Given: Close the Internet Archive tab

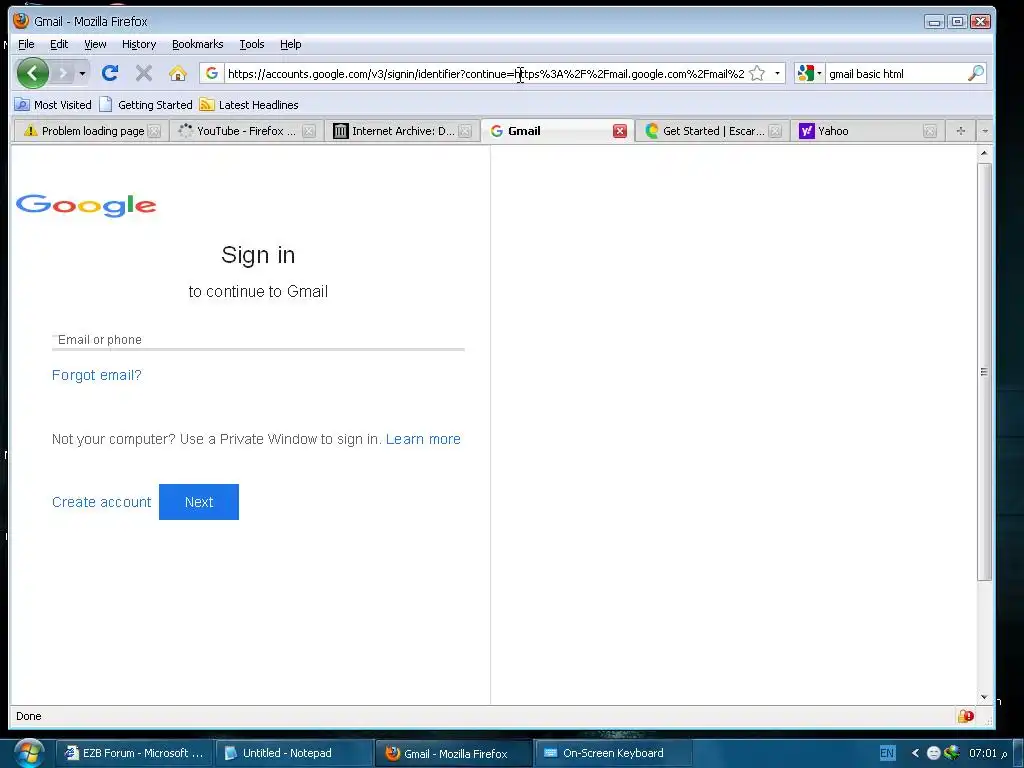Looking at the screenshot, I should coord(465,131).
